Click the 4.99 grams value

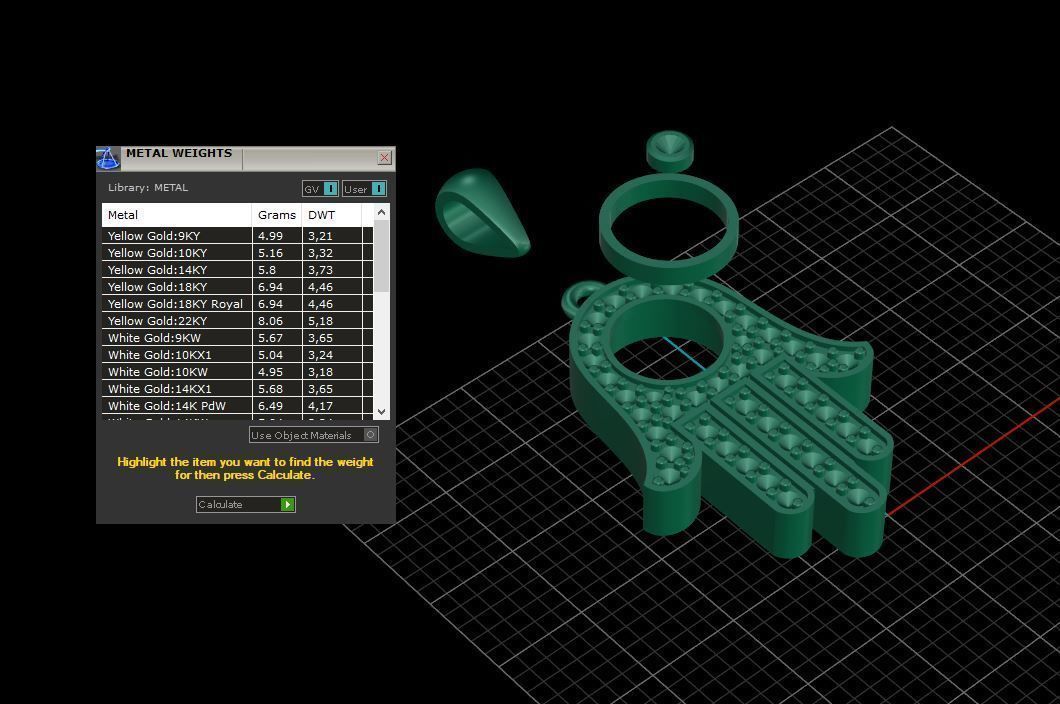click(270, 236)
